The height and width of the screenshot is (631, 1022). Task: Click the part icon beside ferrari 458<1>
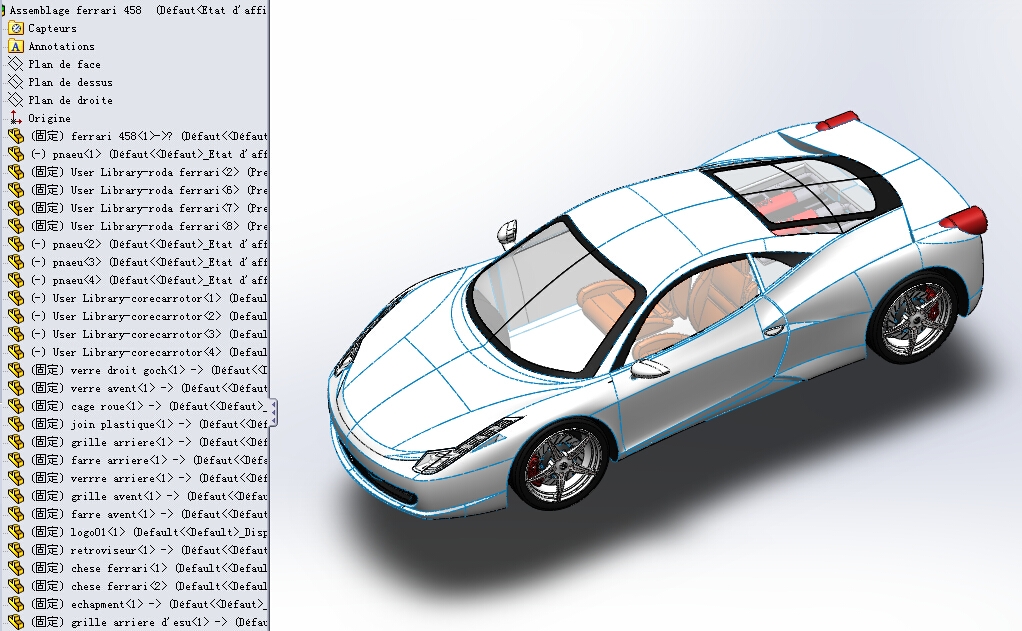(16, 136)
